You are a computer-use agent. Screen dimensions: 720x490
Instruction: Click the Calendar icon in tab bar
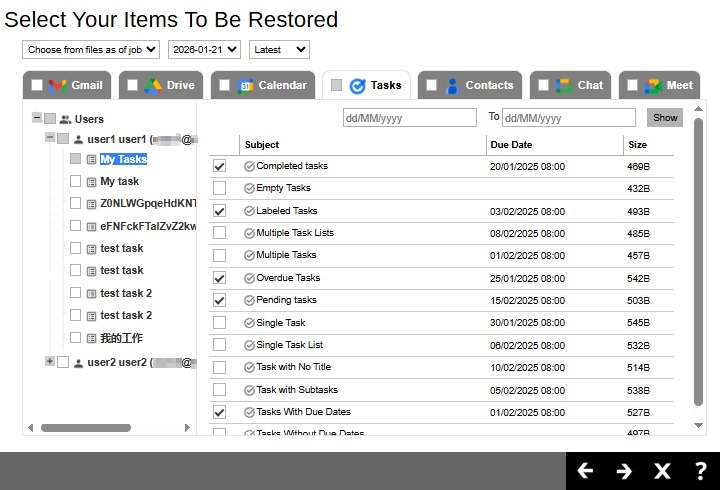pyautogui.click(x=246, y=85)
